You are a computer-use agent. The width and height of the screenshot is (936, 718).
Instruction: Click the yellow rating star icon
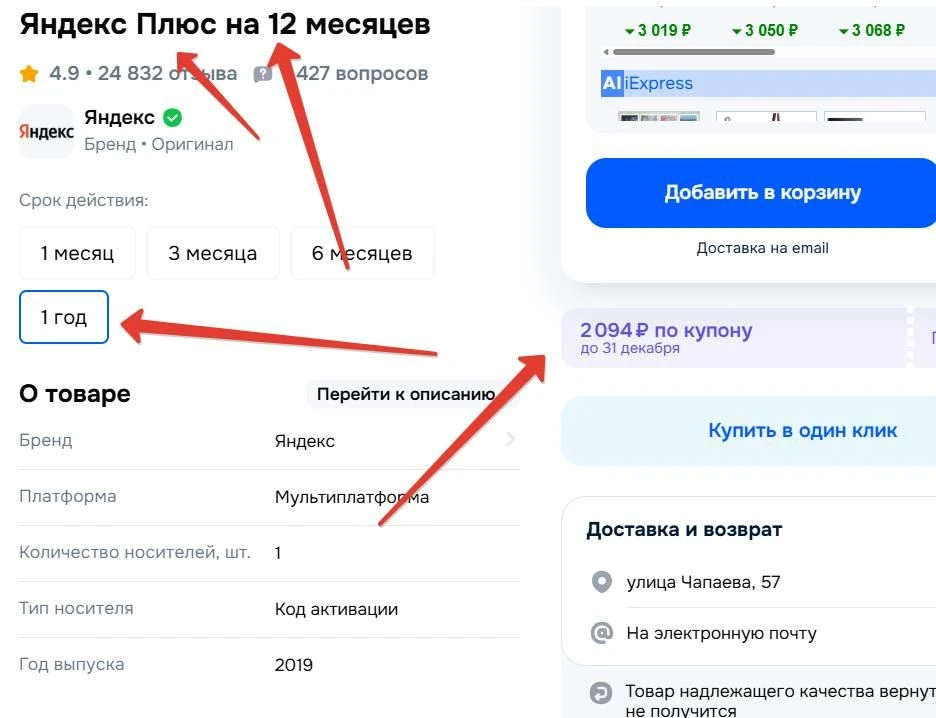click(x=29, y=74)
